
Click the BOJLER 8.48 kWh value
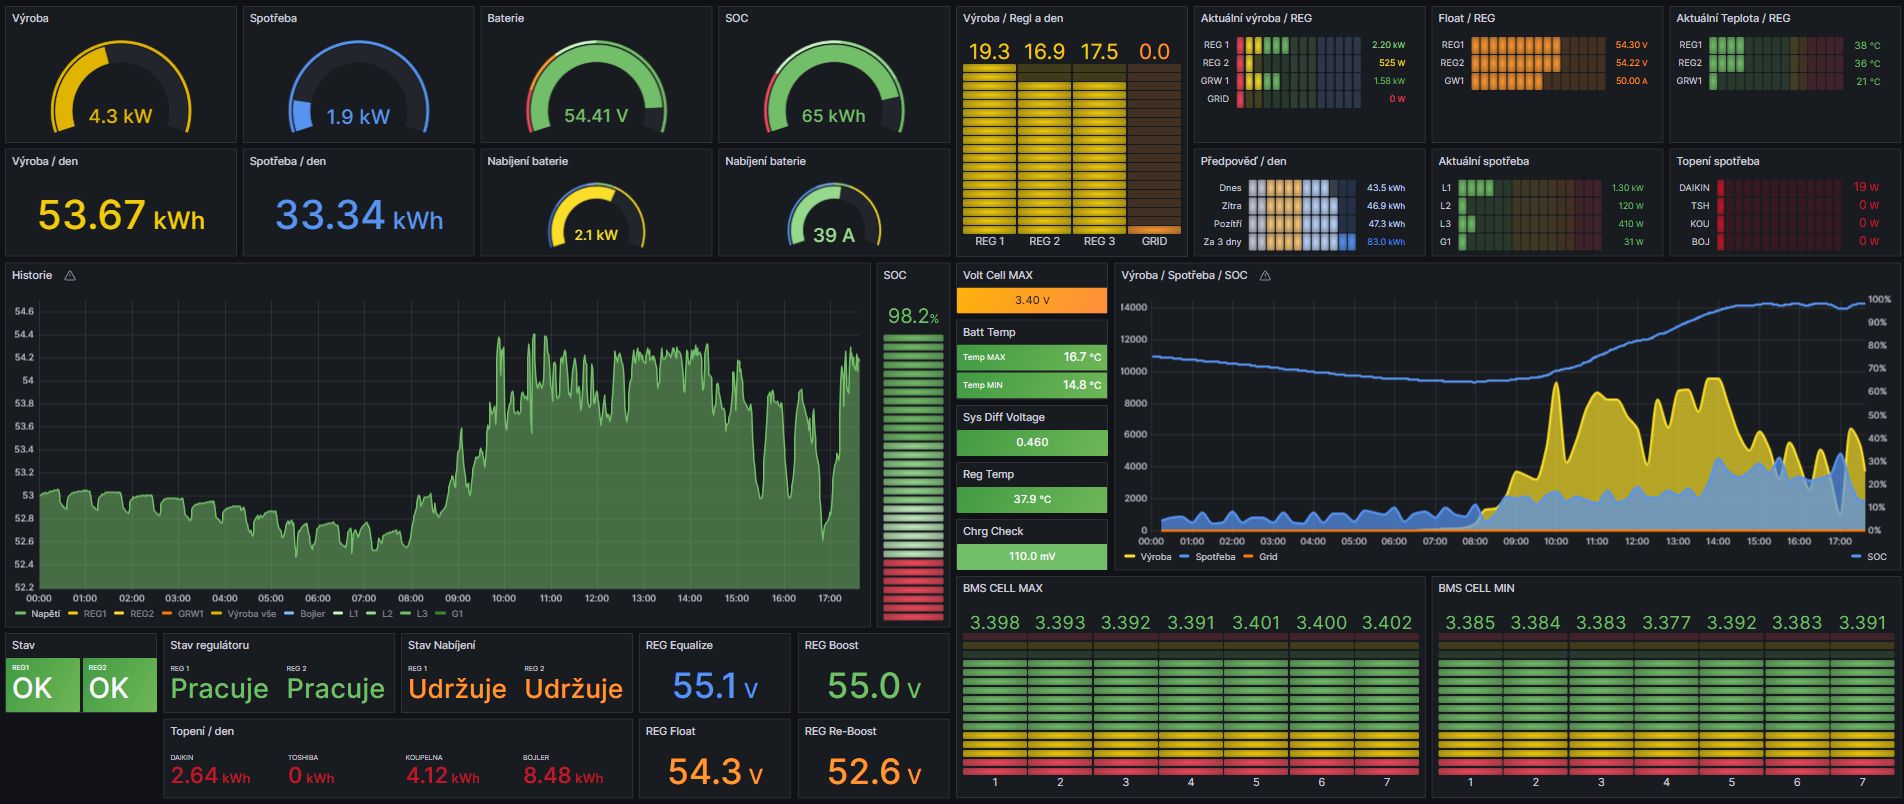563,775
